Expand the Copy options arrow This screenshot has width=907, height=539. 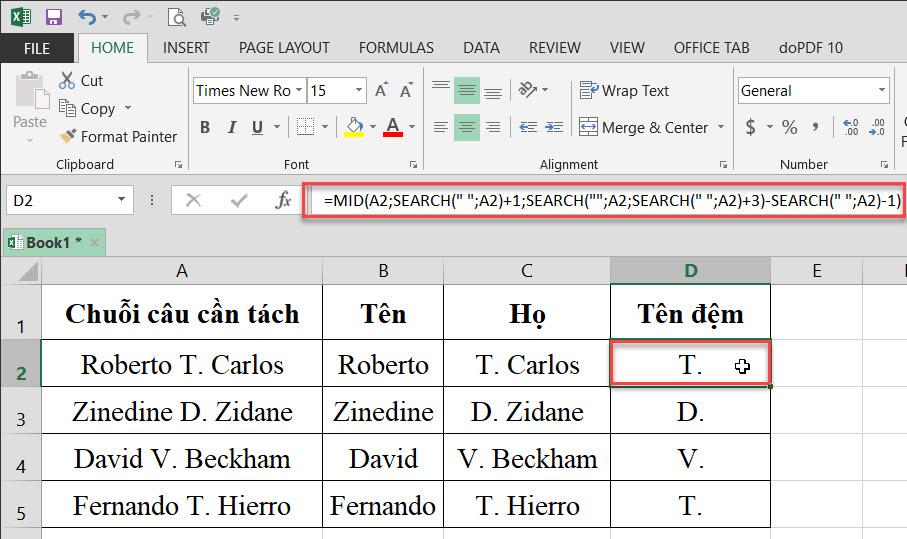click(128, 108)
